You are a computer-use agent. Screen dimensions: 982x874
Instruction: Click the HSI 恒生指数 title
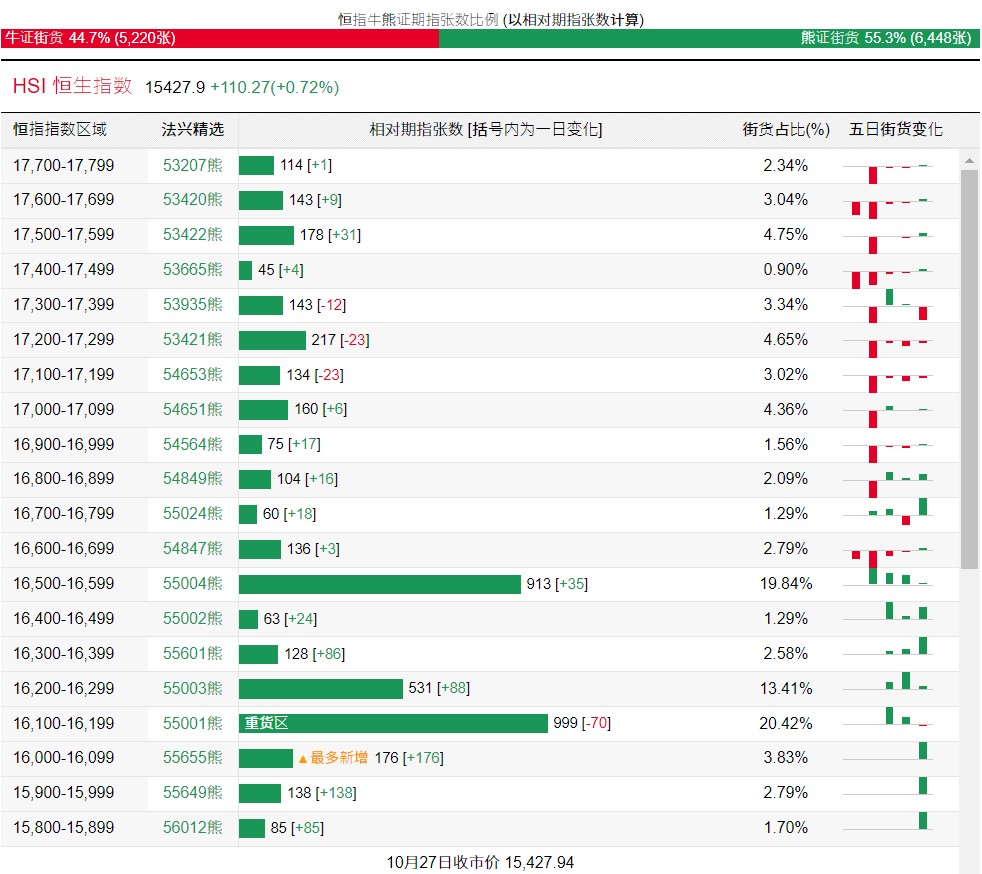coord(72,87)
